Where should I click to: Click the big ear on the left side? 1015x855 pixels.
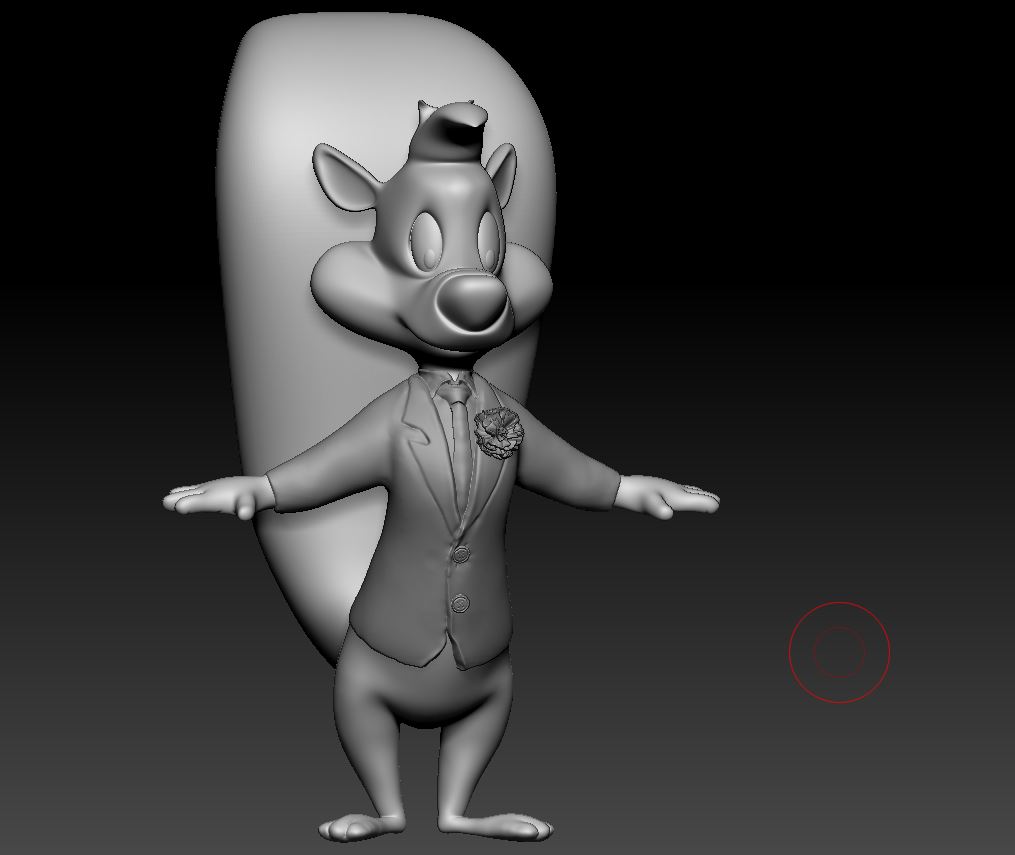[345, 177]
